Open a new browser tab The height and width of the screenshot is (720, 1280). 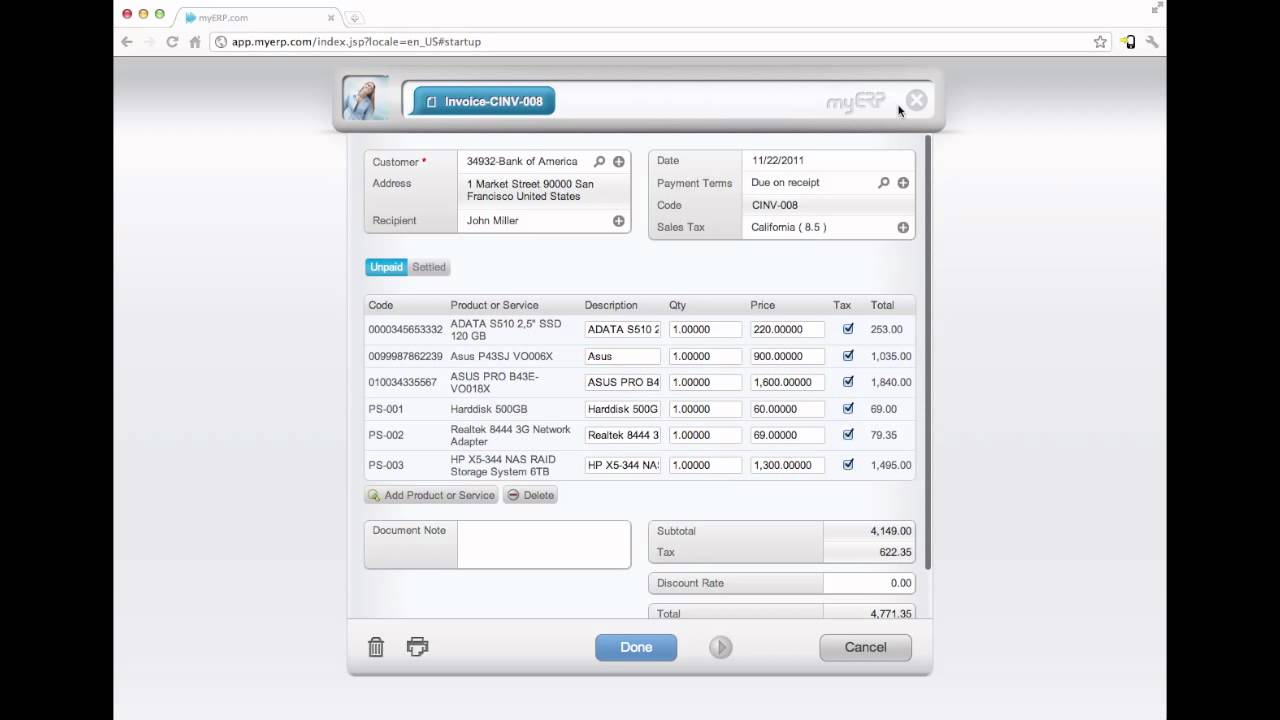pos(354,18)
